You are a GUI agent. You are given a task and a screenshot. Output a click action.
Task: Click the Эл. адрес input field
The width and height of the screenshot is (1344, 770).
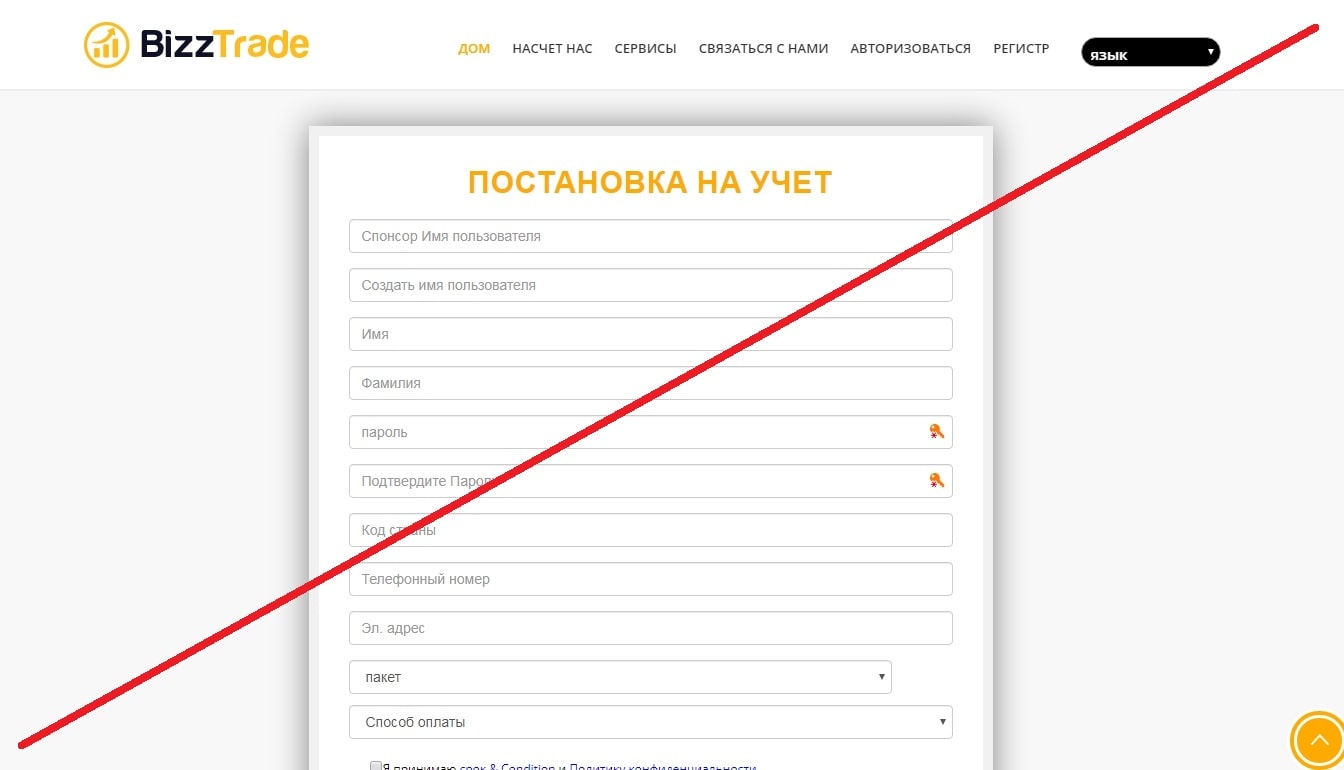tap(650, 628)
